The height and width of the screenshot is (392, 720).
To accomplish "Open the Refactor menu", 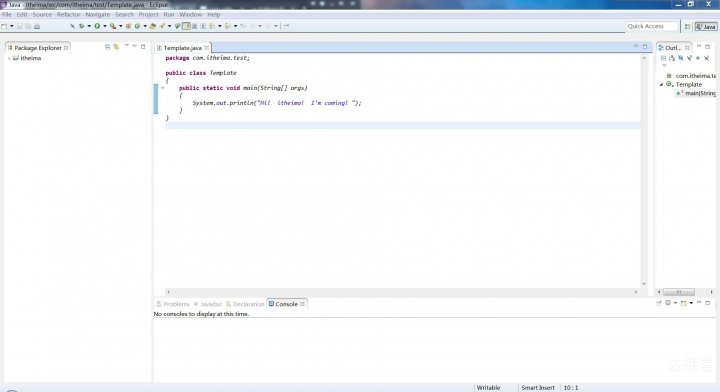I will tap(68, 15).
